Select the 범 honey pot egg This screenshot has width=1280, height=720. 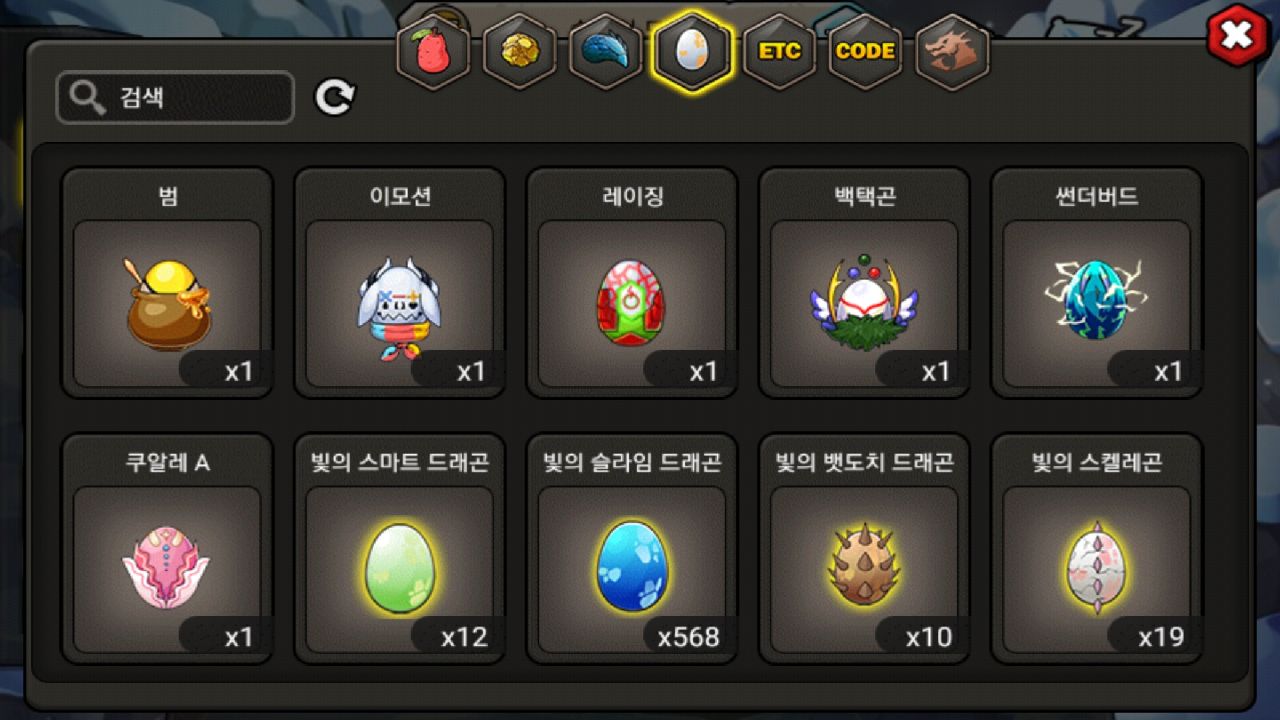tap(167, 283)
